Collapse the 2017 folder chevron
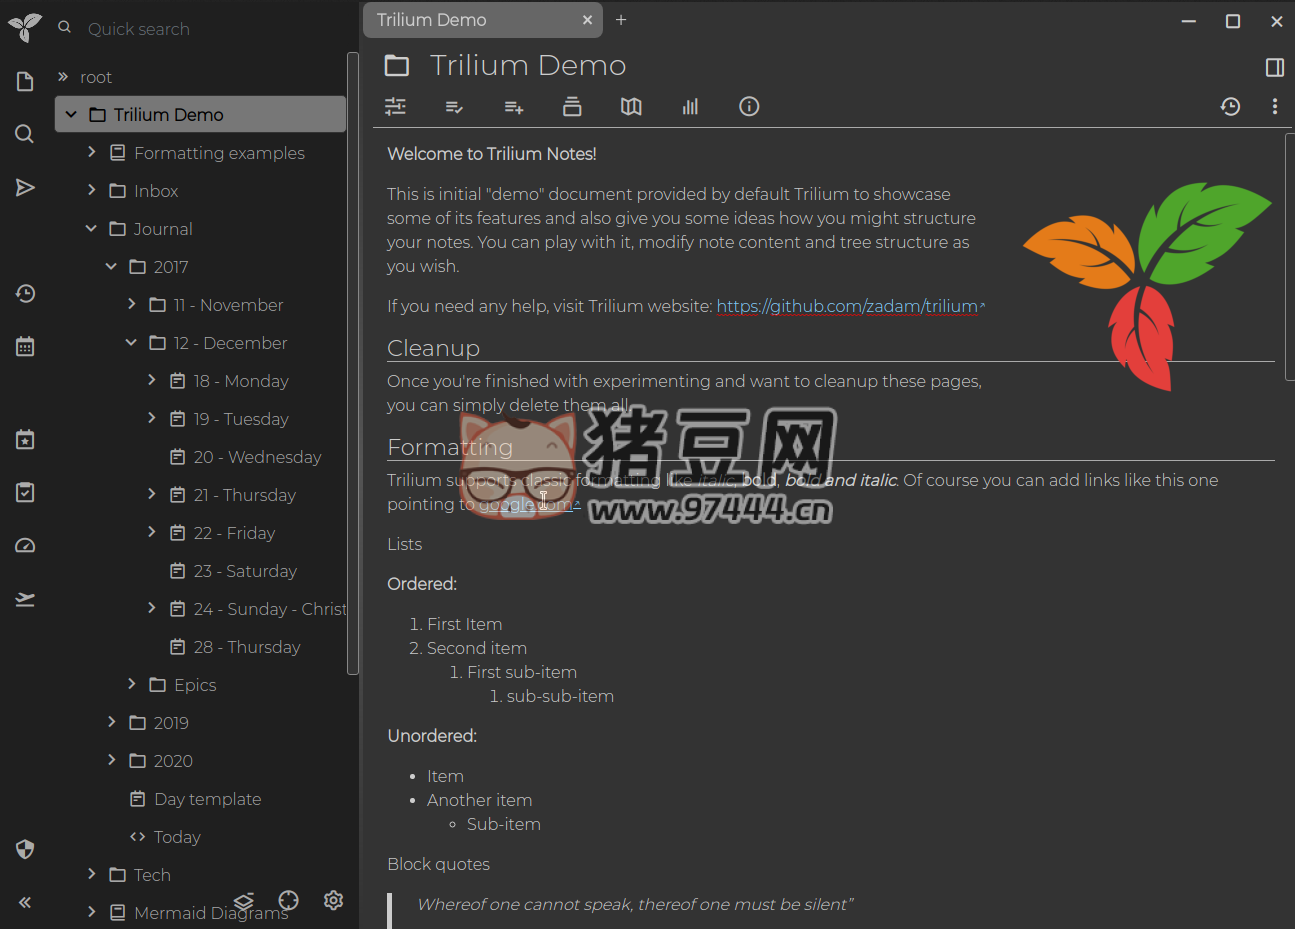Screen dimensions: 1295x929 [111, 267]
